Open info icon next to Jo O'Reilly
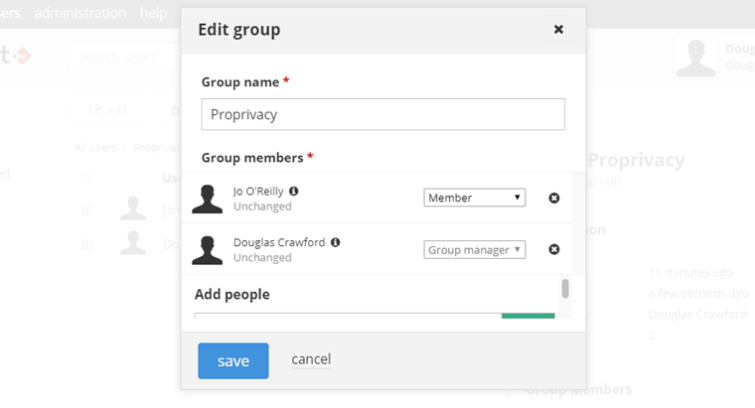755x408 pixels. click(294, 191)
